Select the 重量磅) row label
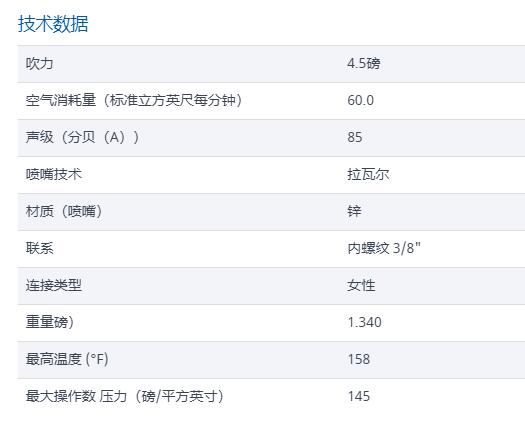 click(50, 322)
